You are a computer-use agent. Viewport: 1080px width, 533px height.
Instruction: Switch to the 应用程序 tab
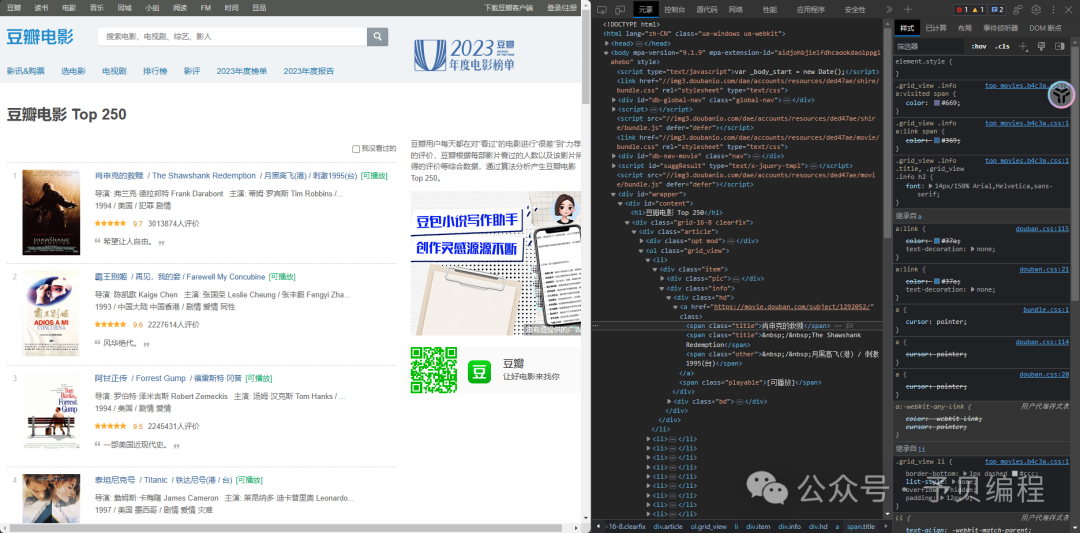pos(811,10)
